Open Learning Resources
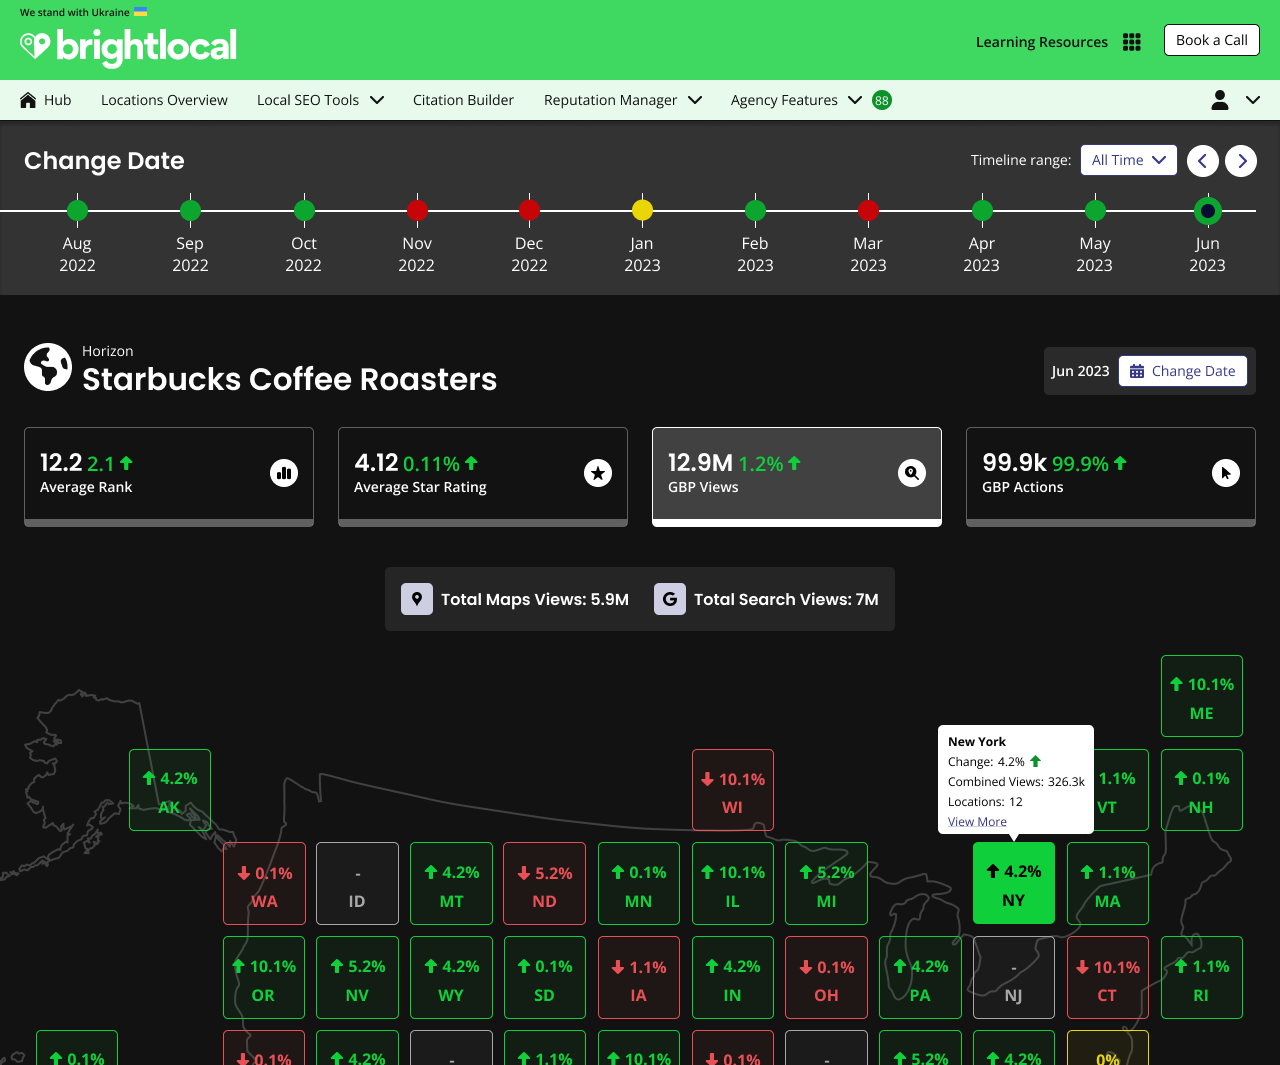The image size is (1280, 1065). tap(1042, 42)
